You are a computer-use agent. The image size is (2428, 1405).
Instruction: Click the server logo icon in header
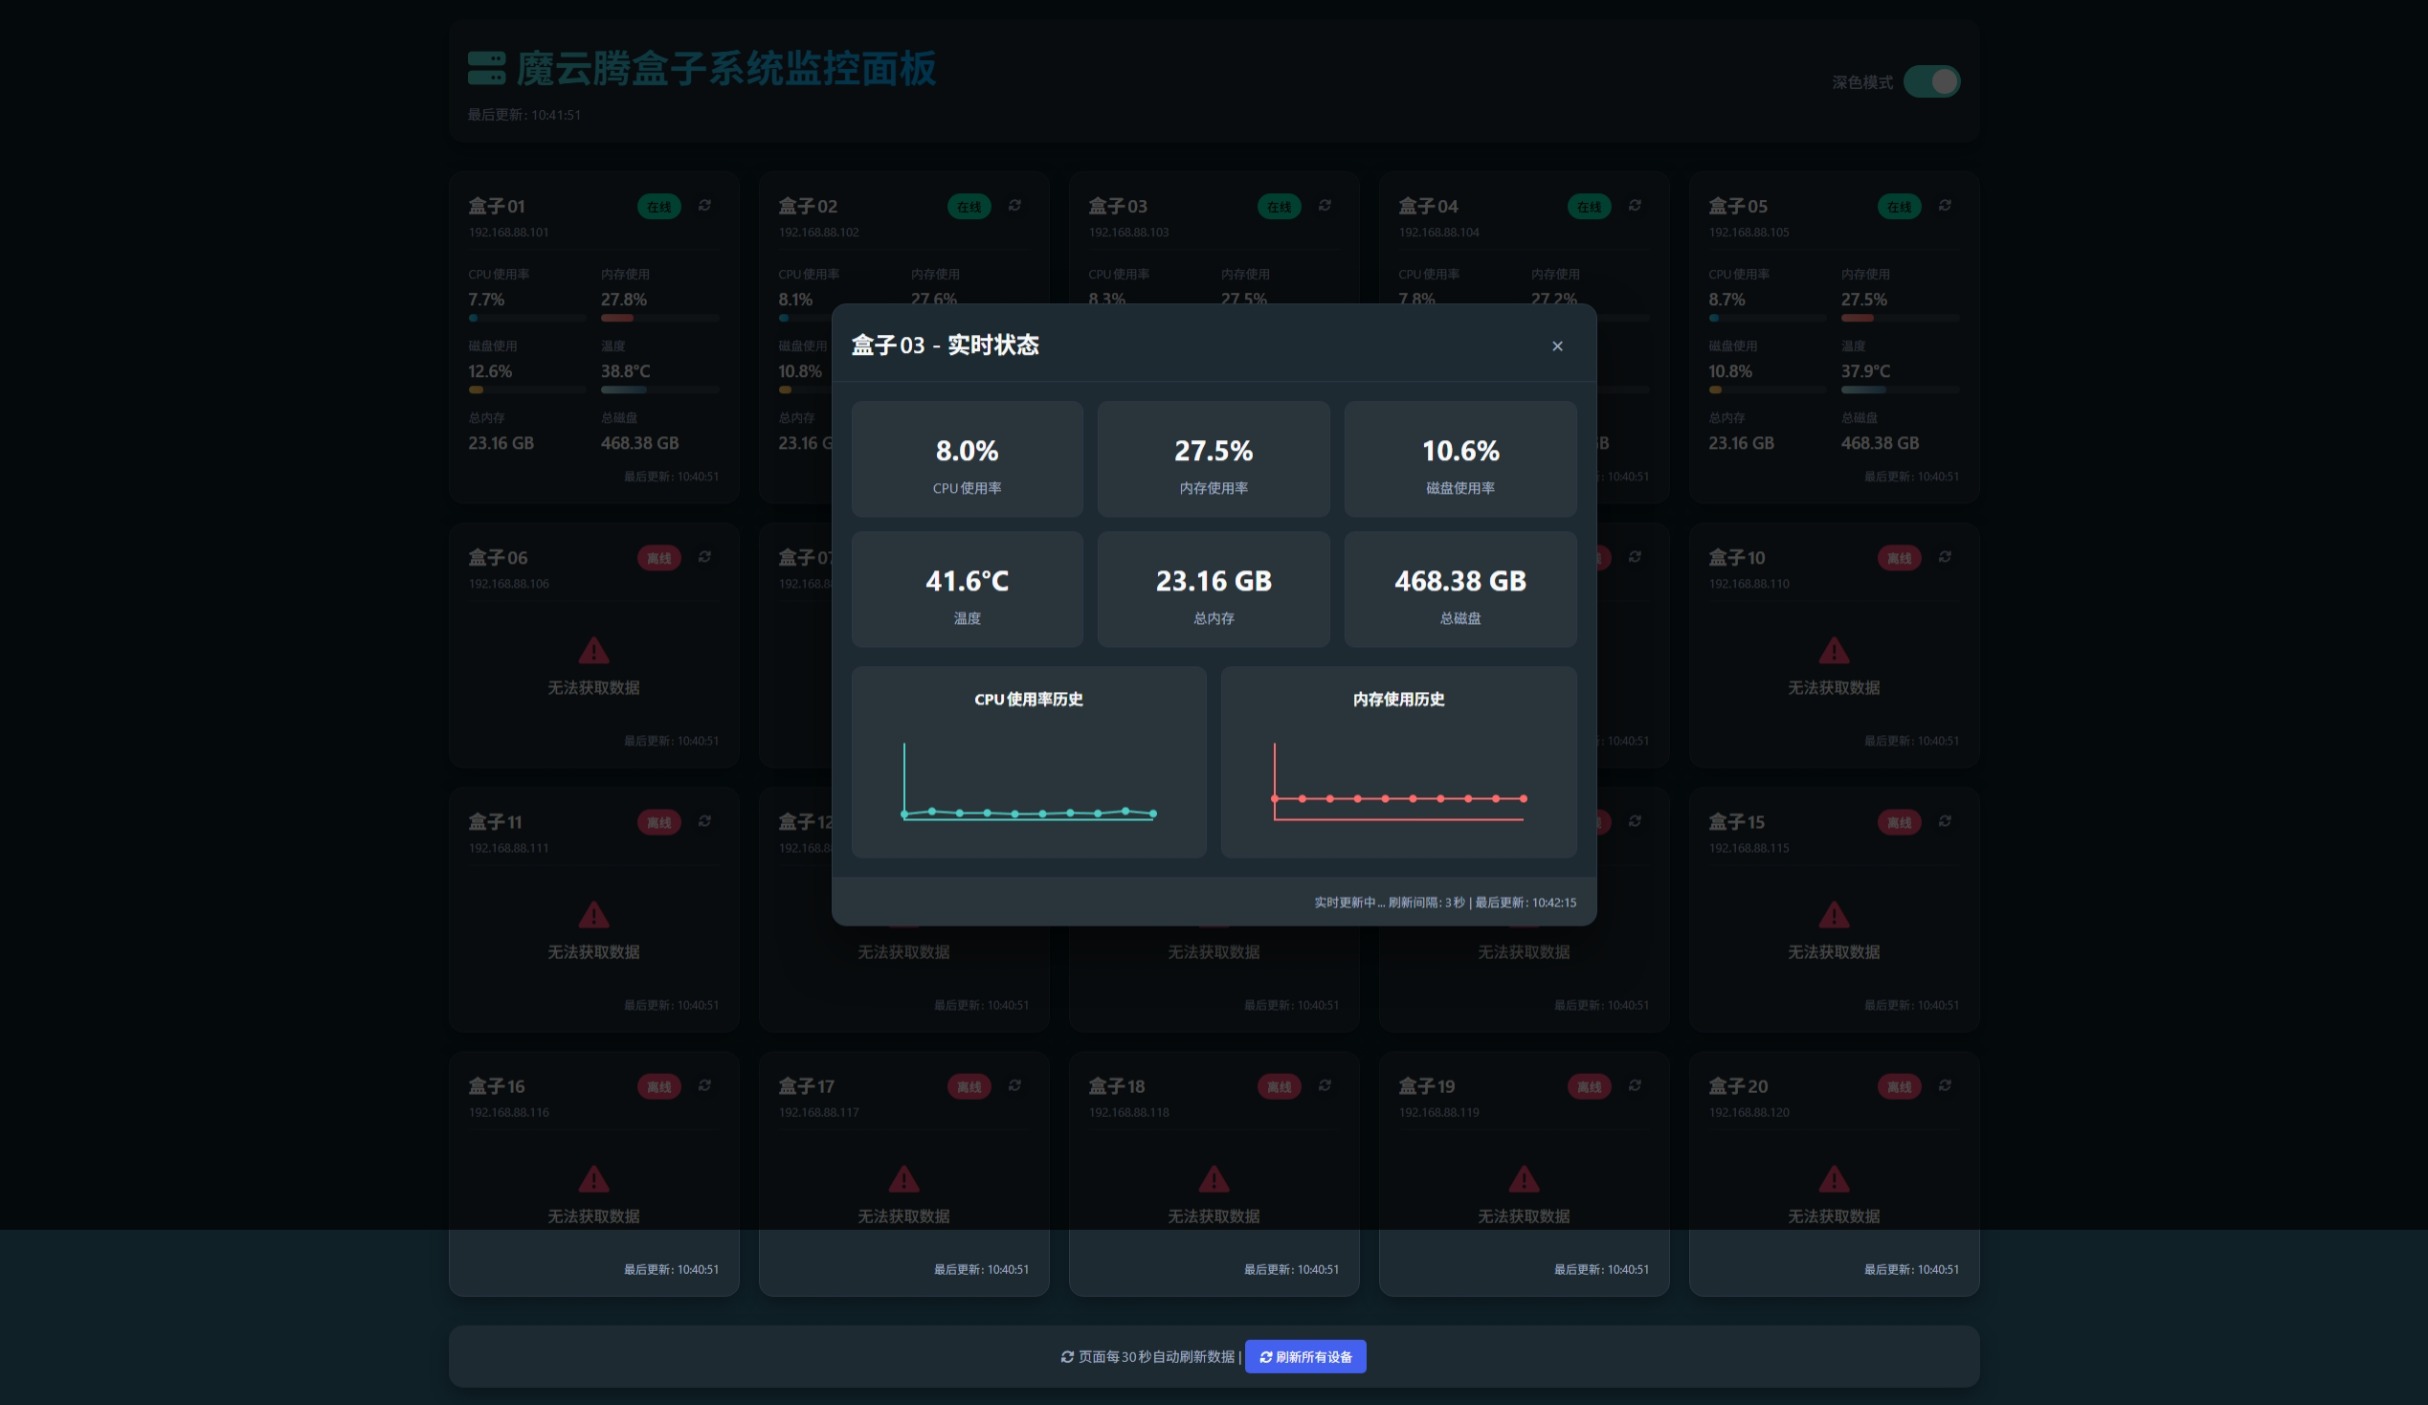click(x=487, y=68)
